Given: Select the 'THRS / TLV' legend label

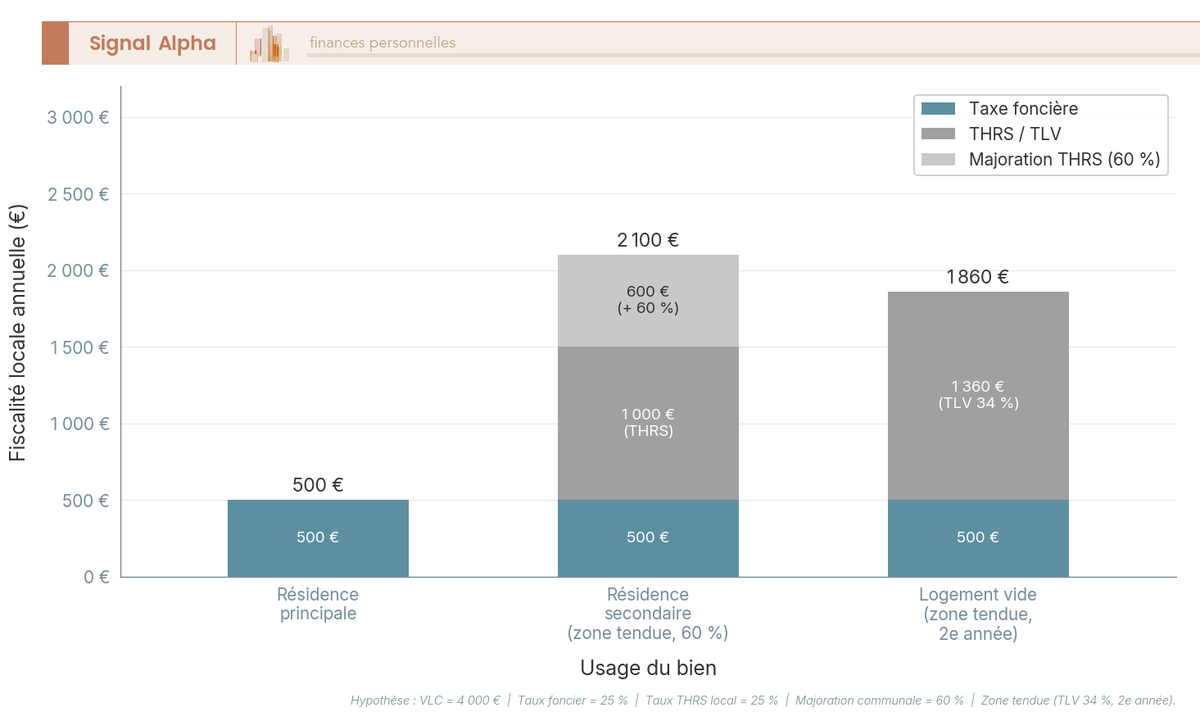Looking at the screenshot, I should pos(1015,134).
